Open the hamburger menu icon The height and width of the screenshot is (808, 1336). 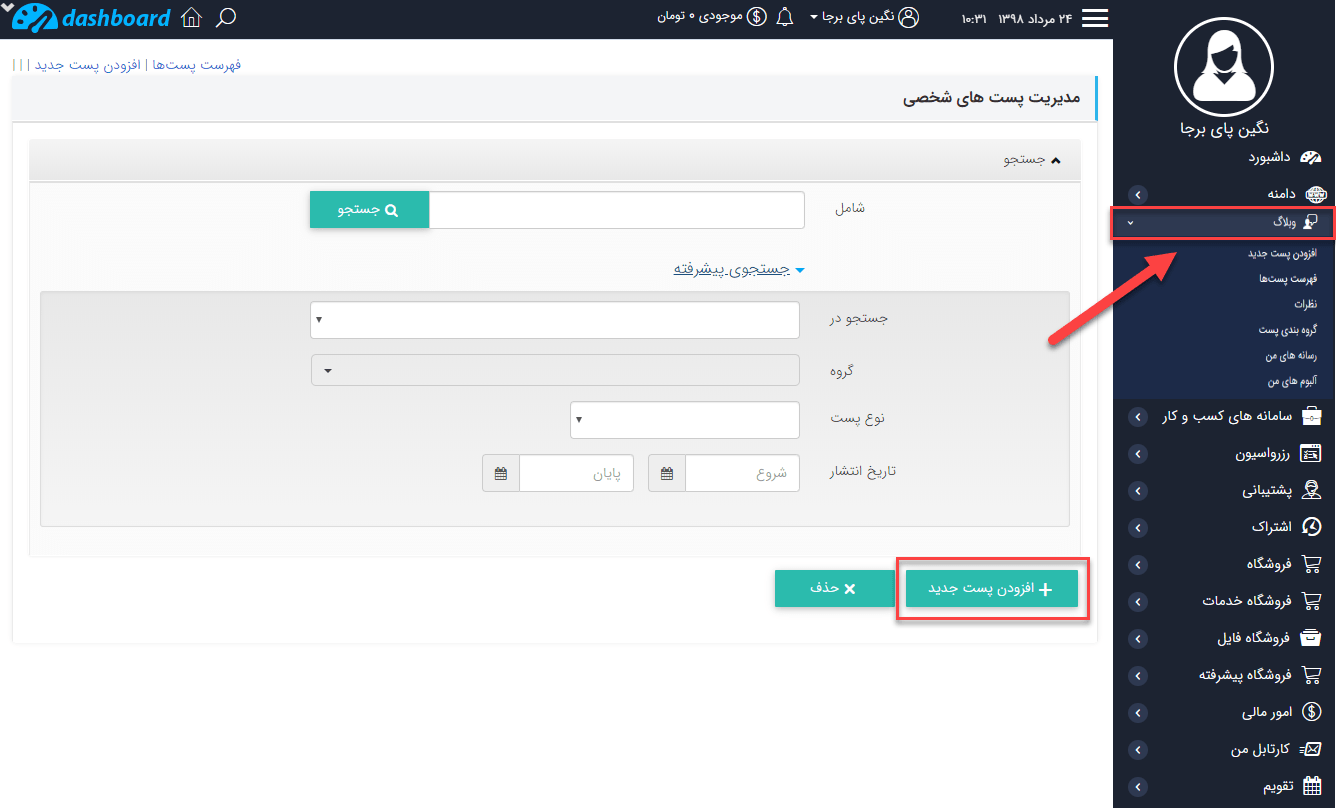[1096, 19]
